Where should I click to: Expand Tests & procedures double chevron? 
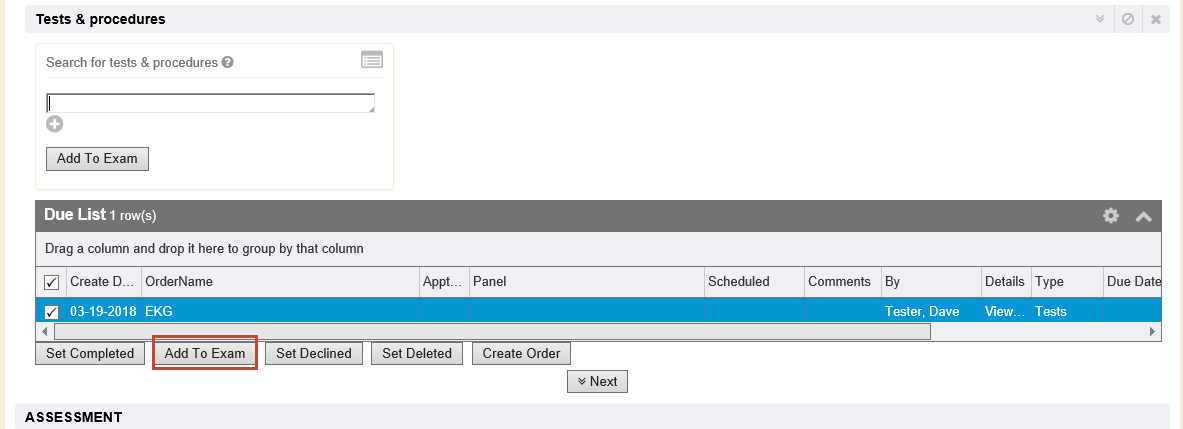(x=1100, y=19)
